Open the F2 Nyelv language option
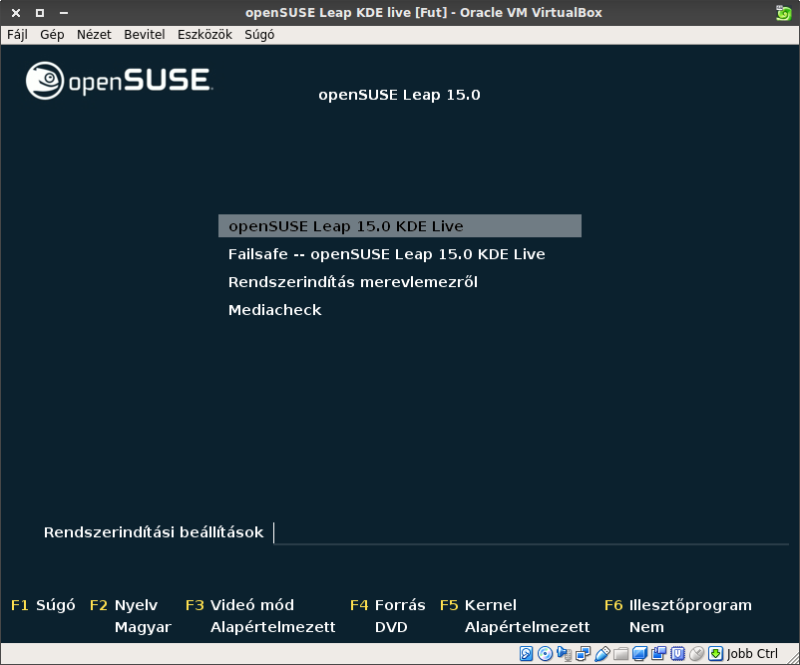800x665 pixels. click(x=123, y=605)
